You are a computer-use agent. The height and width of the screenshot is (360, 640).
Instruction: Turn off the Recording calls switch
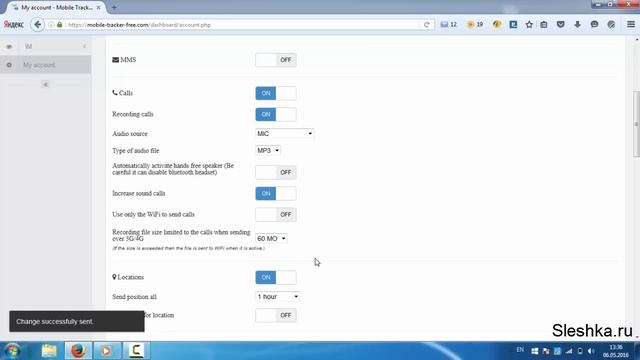[276, 114]
